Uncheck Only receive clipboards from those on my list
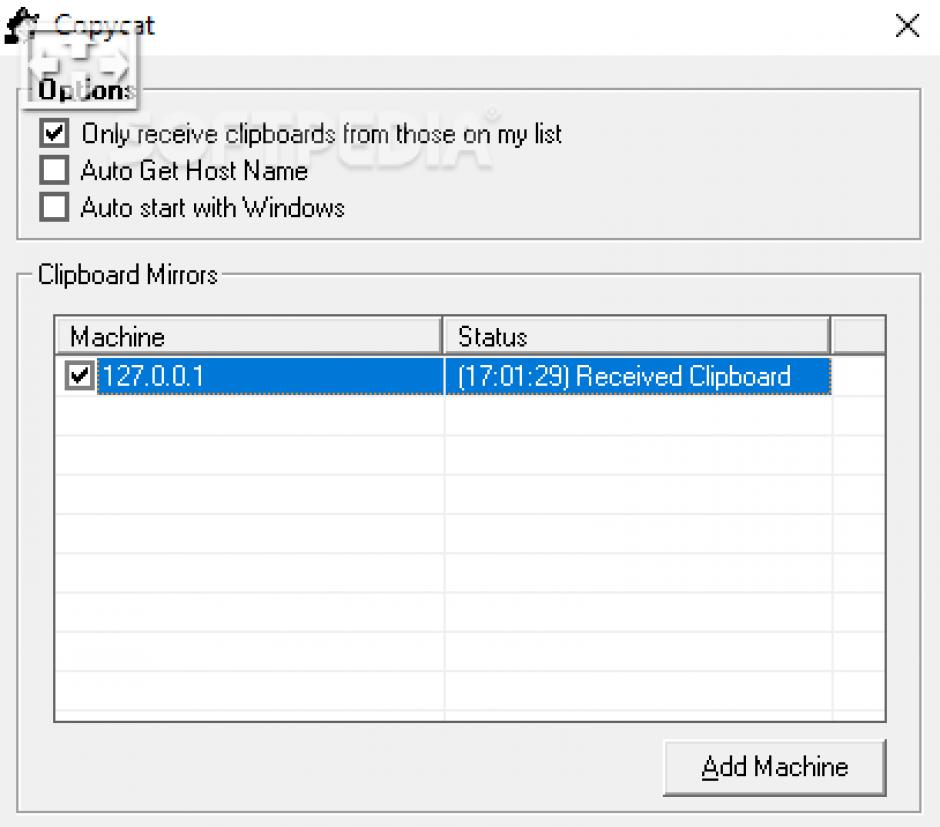940x827 pixels. (54, 133)
